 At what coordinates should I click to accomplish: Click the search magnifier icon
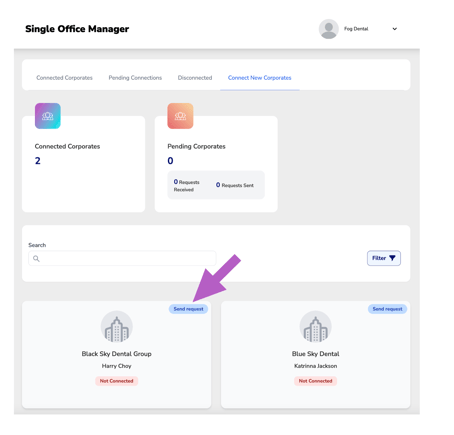pyautogui.click(x=36, y=258)
